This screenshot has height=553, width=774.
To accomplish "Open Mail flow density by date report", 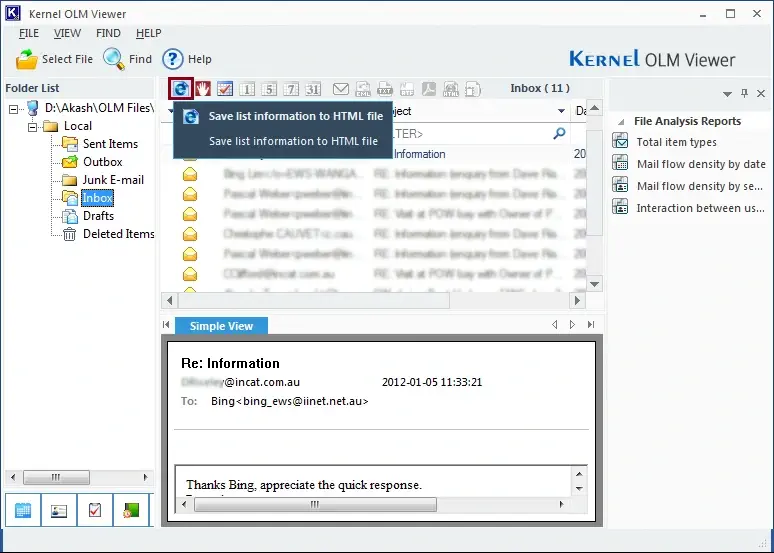I will coord(701,164).
